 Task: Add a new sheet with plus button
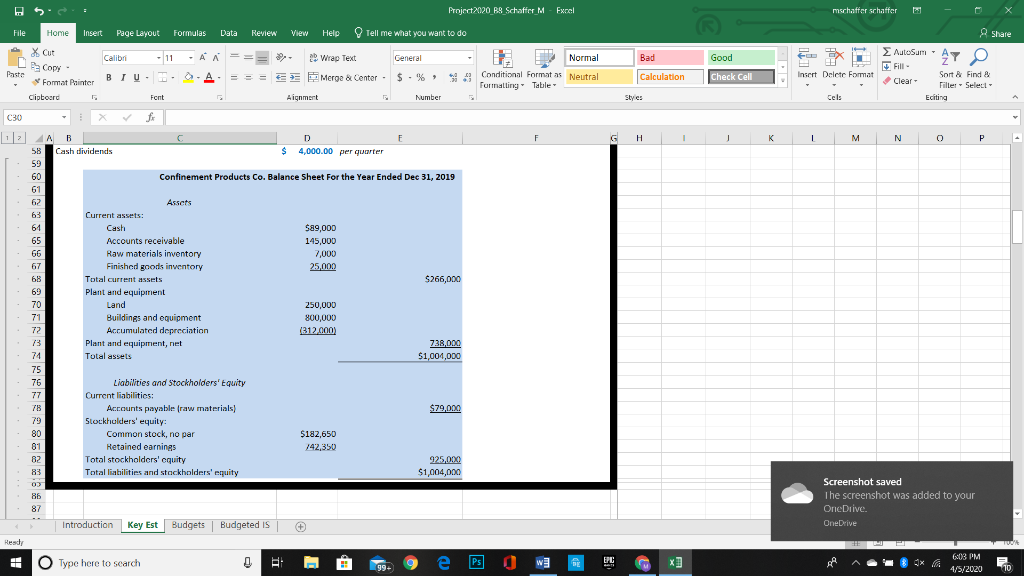300,526
